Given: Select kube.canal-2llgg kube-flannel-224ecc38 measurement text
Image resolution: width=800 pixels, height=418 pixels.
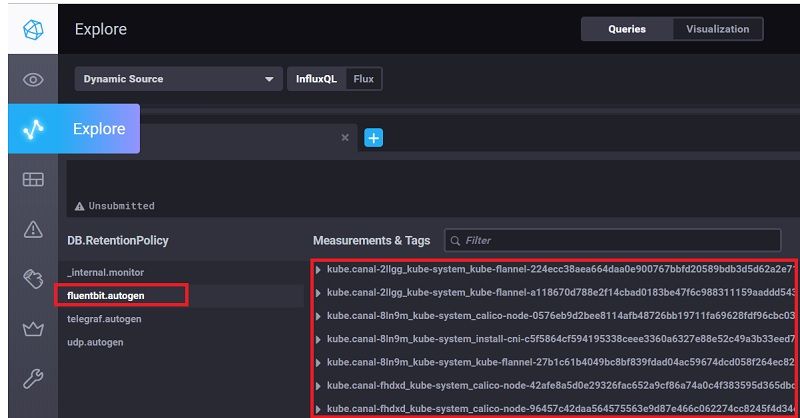Looking at the screenshot, I should click(561, 269).
